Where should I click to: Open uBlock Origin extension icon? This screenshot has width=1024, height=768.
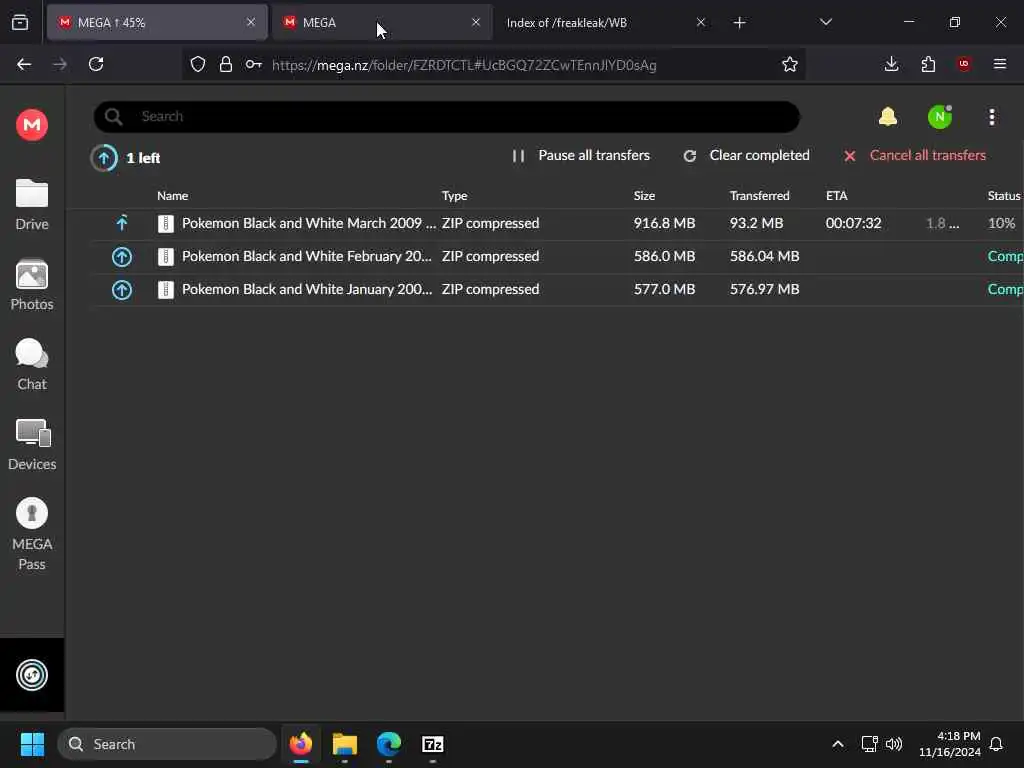click(x=964, y=64)
